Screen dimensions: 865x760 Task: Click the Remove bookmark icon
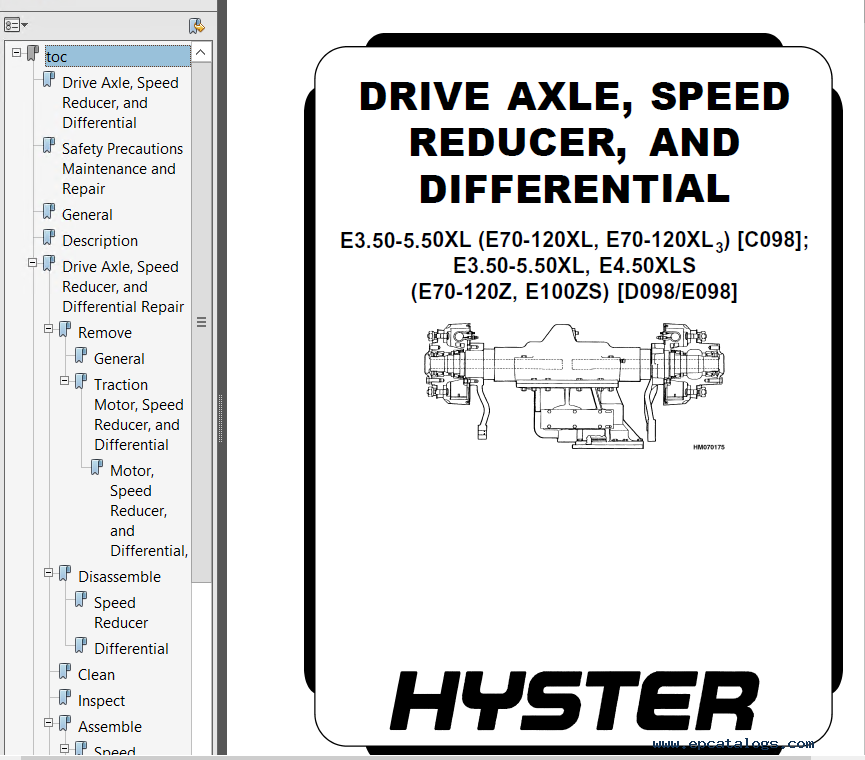point(65,330)
